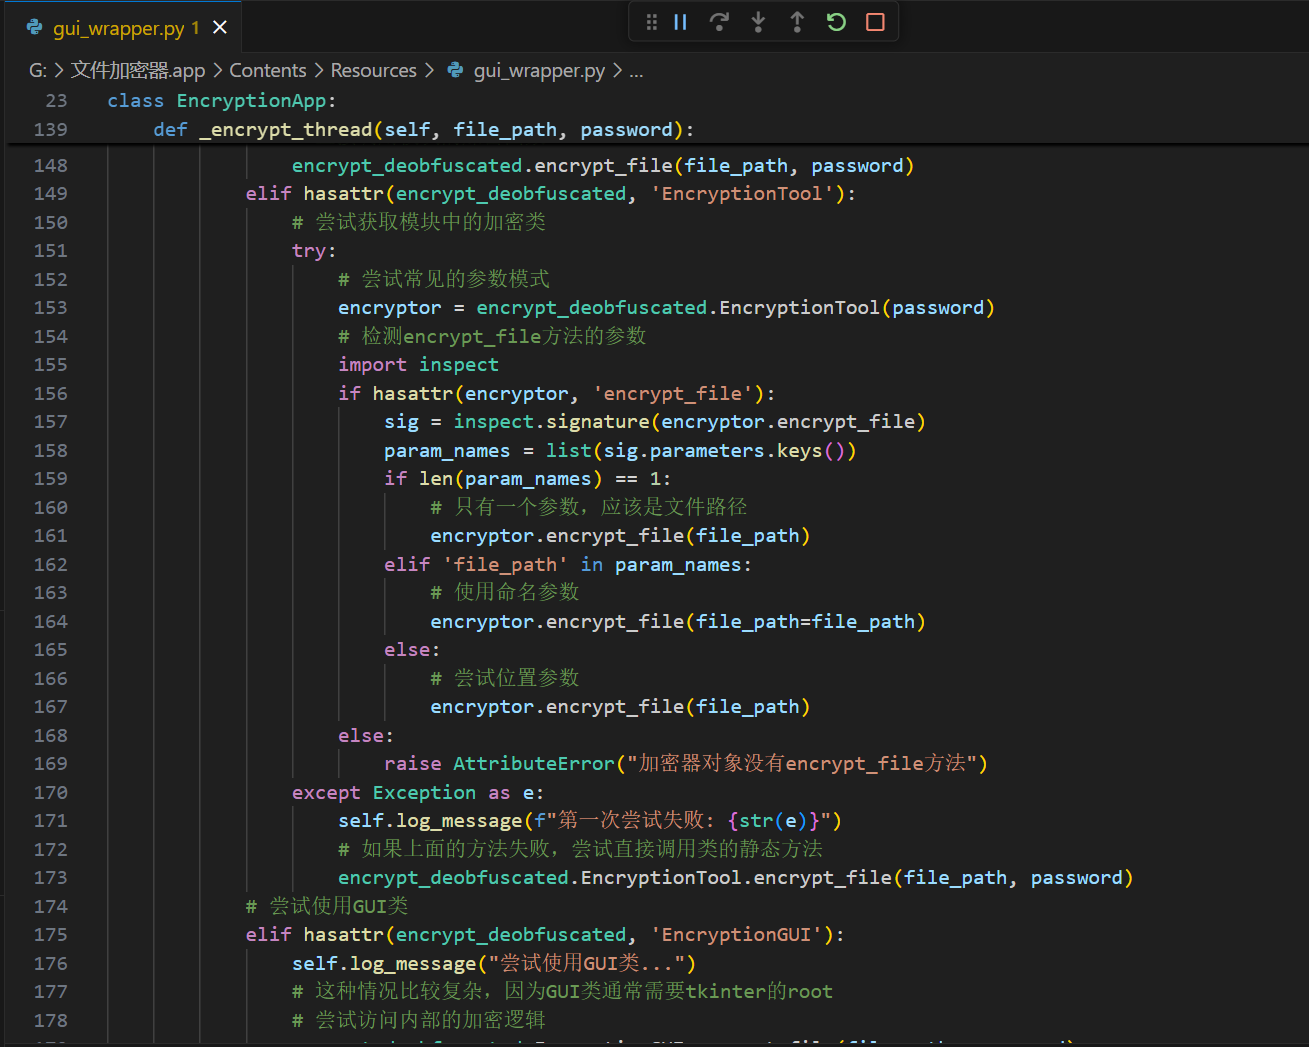The height and width of the screenshot is (1047, 1309).
Task: Expand the Contents breadcrumb segment
Action: 267,70
